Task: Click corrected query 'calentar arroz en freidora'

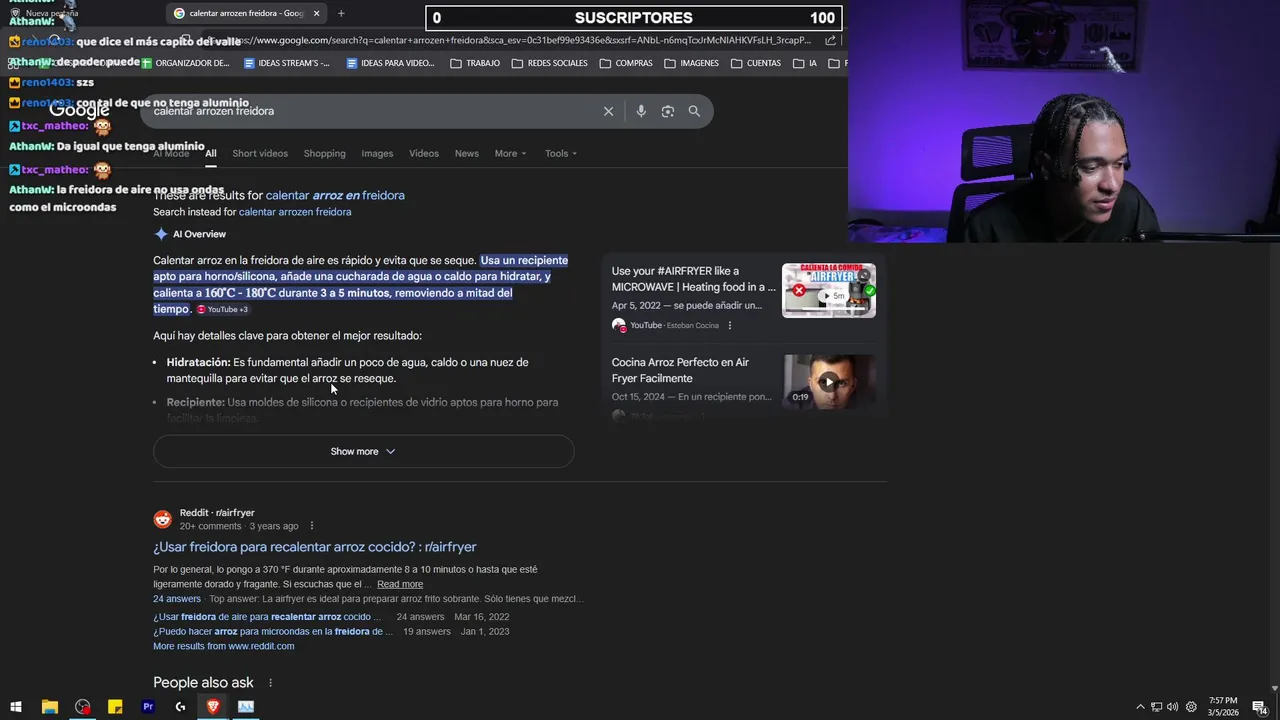Action: [335, 195]
